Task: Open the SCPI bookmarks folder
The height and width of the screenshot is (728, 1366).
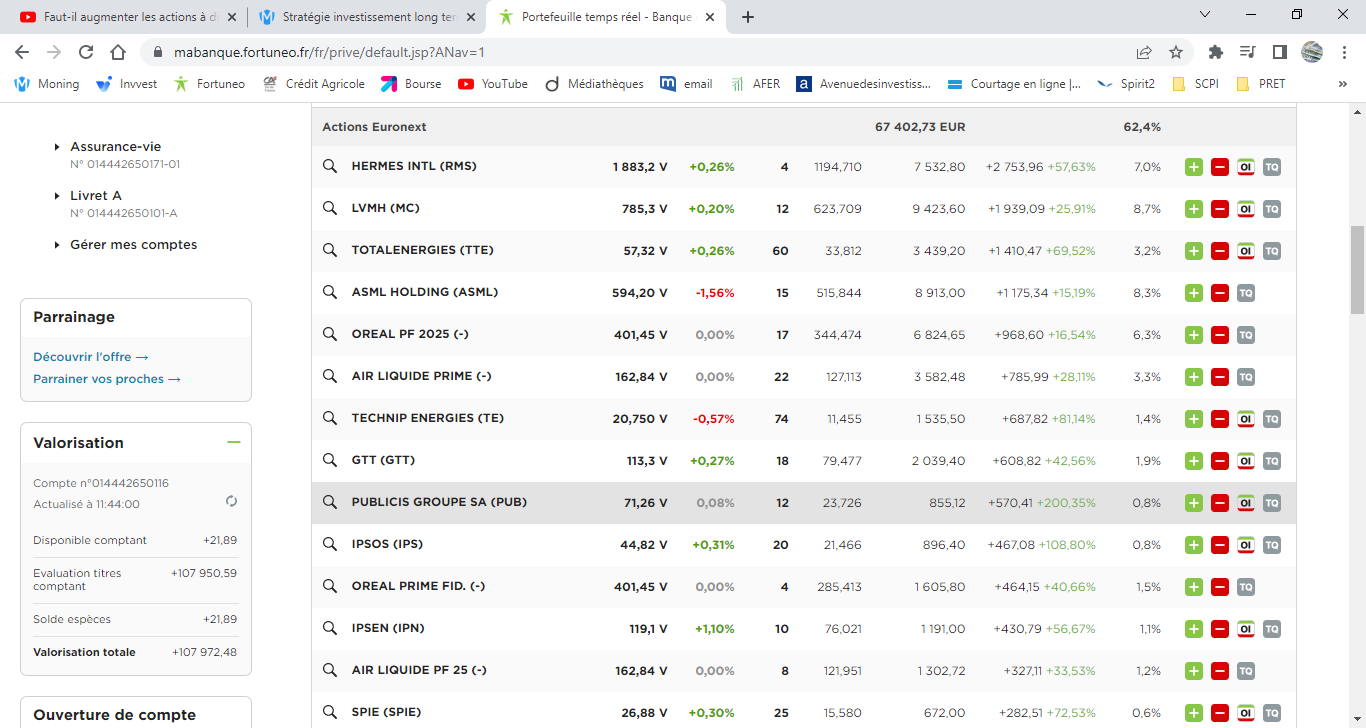Action: click(x=1195, y=84)
